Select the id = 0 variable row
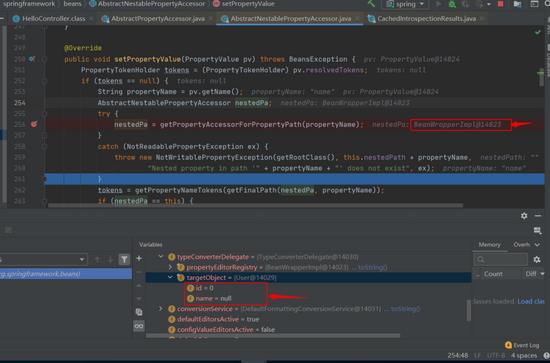The image size is (550, 363). [308, 288]
